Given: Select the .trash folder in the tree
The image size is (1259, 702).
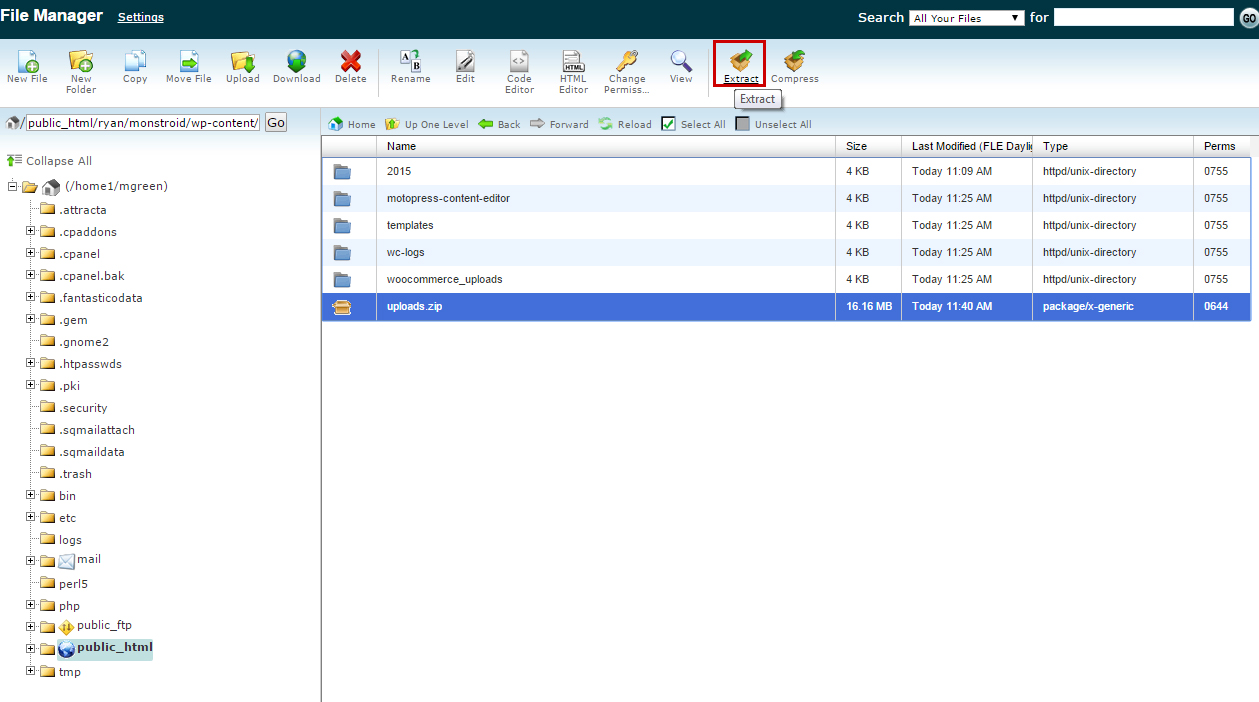Looking at the screenshot, I should [75, 474].
